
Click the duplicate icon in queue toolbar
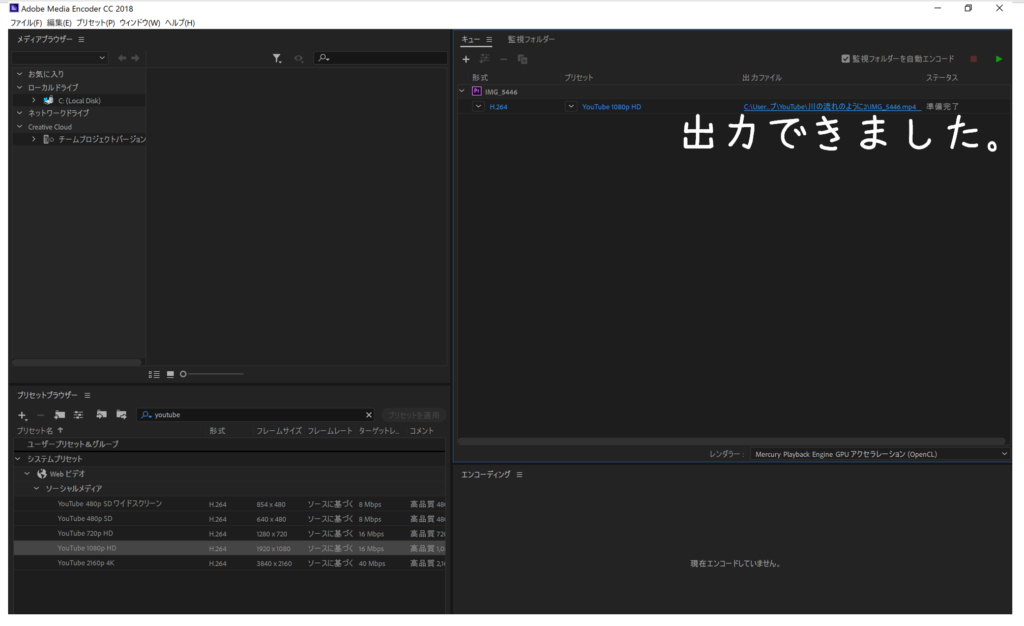(x=522, y=59)
